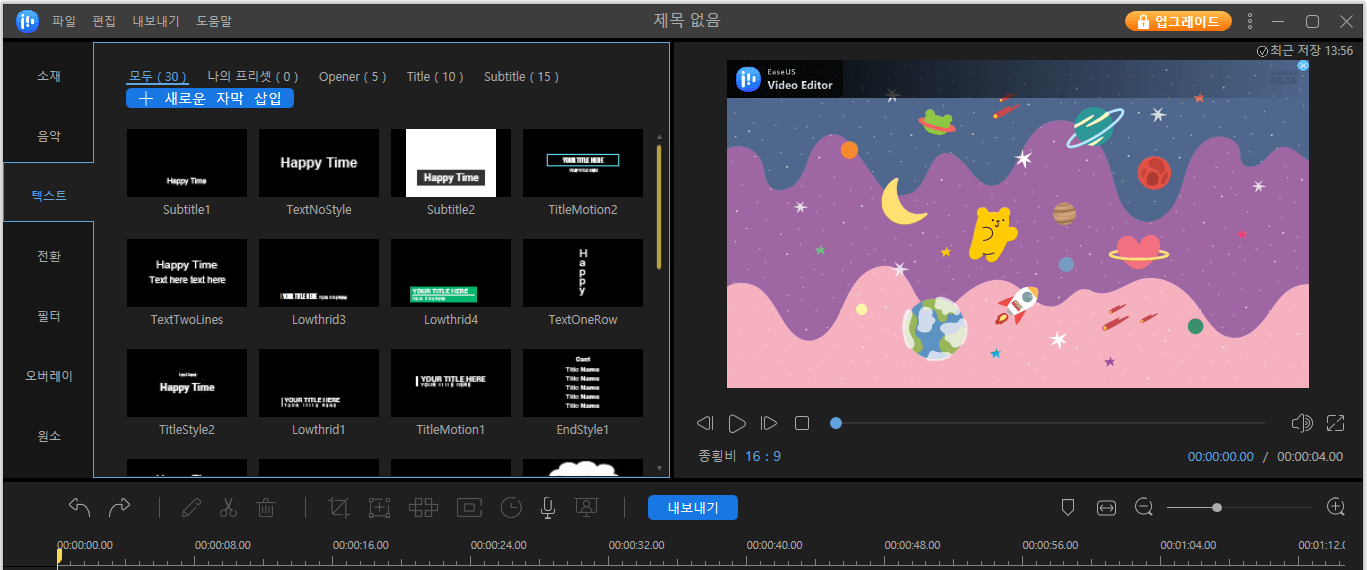Viewport: 1367px width, 570px height.
Task: Select the EndStyle1 credits preset
Action: (583, 383)
